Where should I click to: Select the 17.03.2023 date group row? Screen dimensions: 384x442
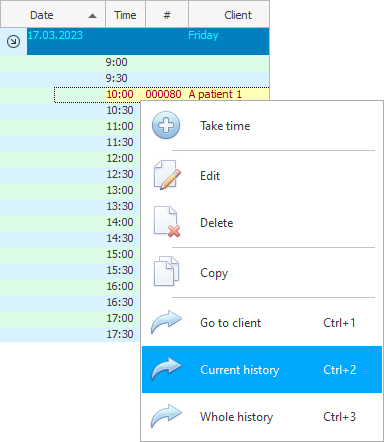coord(148,41)
